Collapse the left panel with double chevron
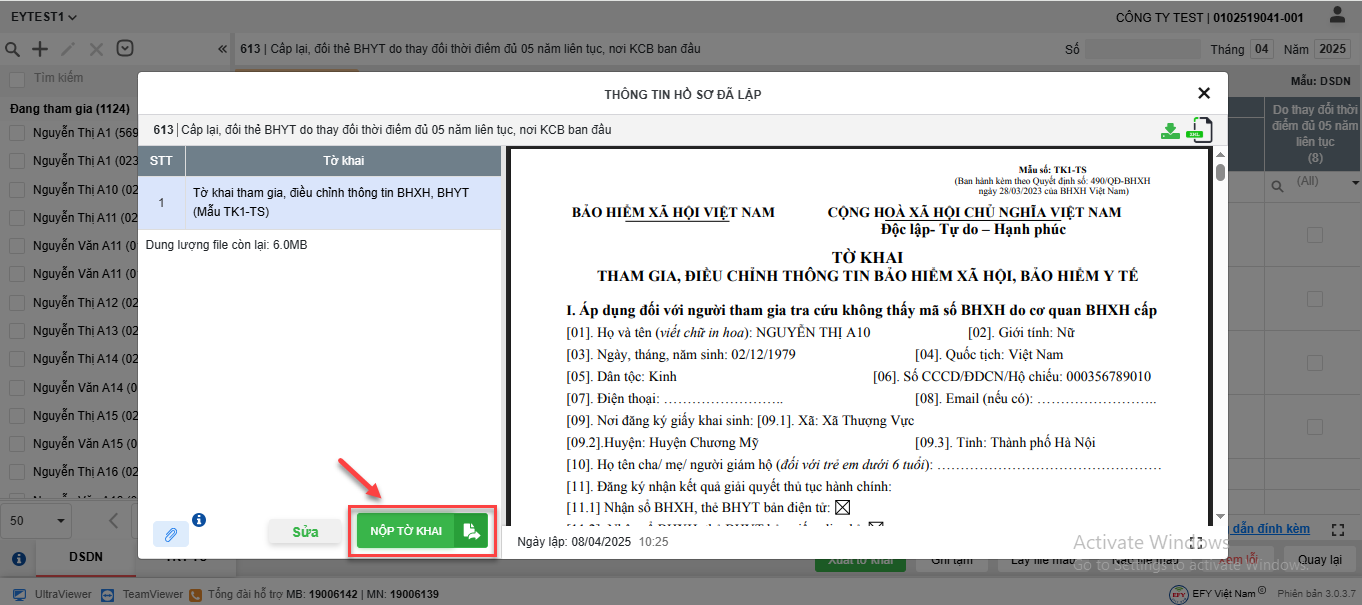1362x605 pixels. point(222,49)
